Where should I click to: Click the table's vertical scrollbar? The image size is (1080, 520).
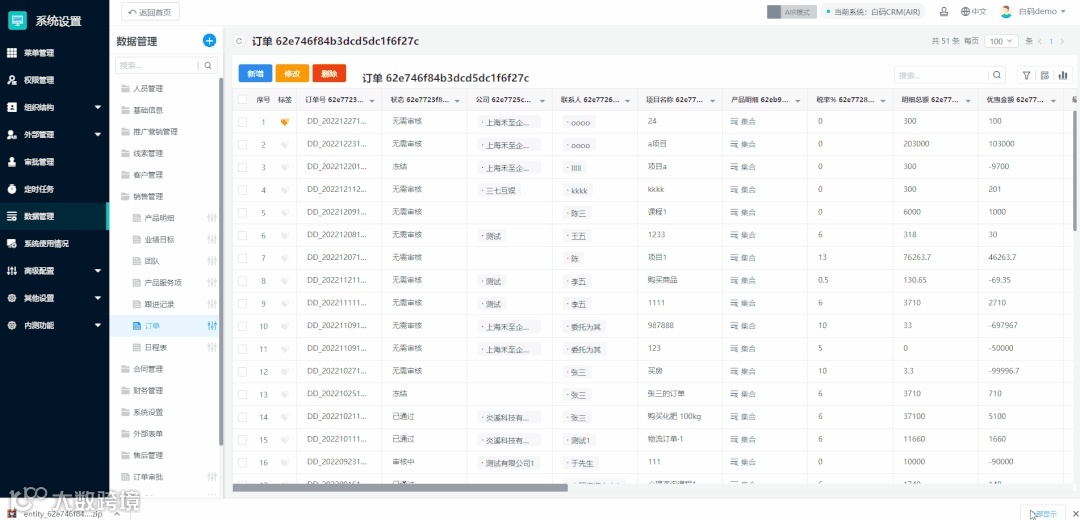1076,170
